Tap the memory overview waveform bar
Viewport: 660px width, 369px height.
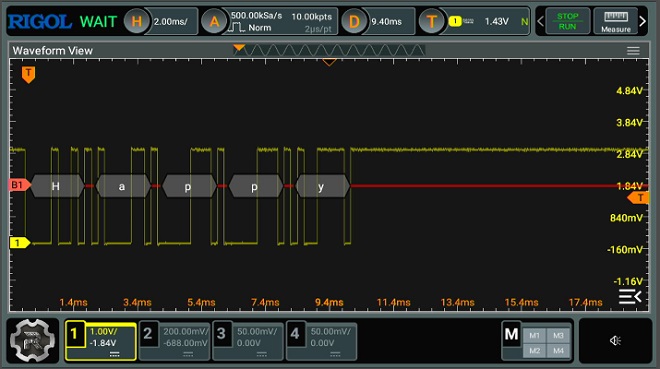pyautogui.click(x=329, y=50)
